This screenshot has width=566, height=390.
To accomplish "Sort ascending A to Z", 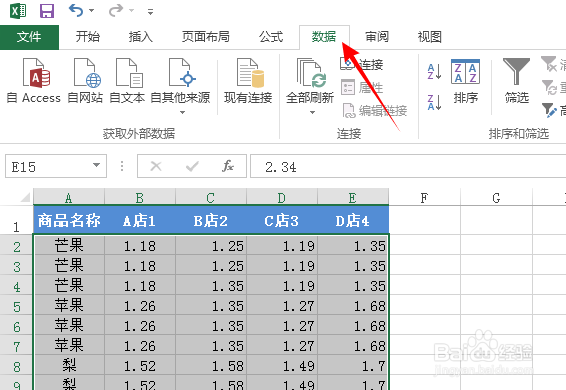I will pos(434,71).
